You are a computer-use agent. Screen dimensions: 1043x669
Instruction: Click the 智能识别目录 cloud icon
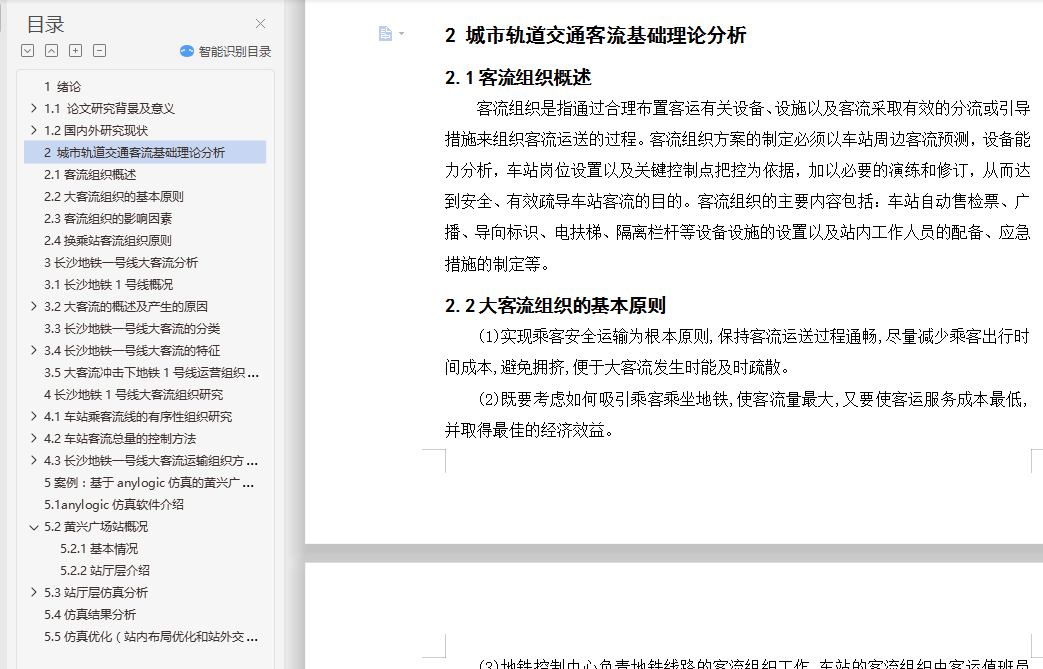pos(187,51)
